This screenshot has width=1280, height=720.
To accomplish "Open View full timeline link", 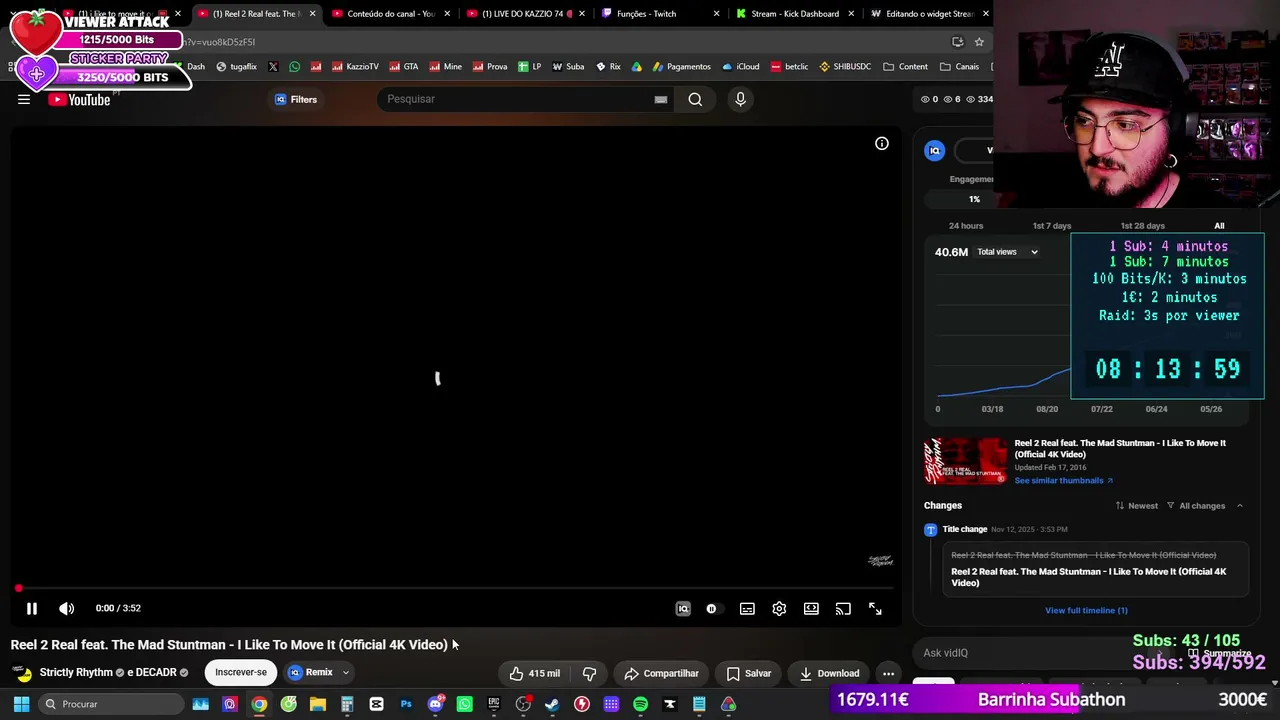I will [x=1086, y=611].
